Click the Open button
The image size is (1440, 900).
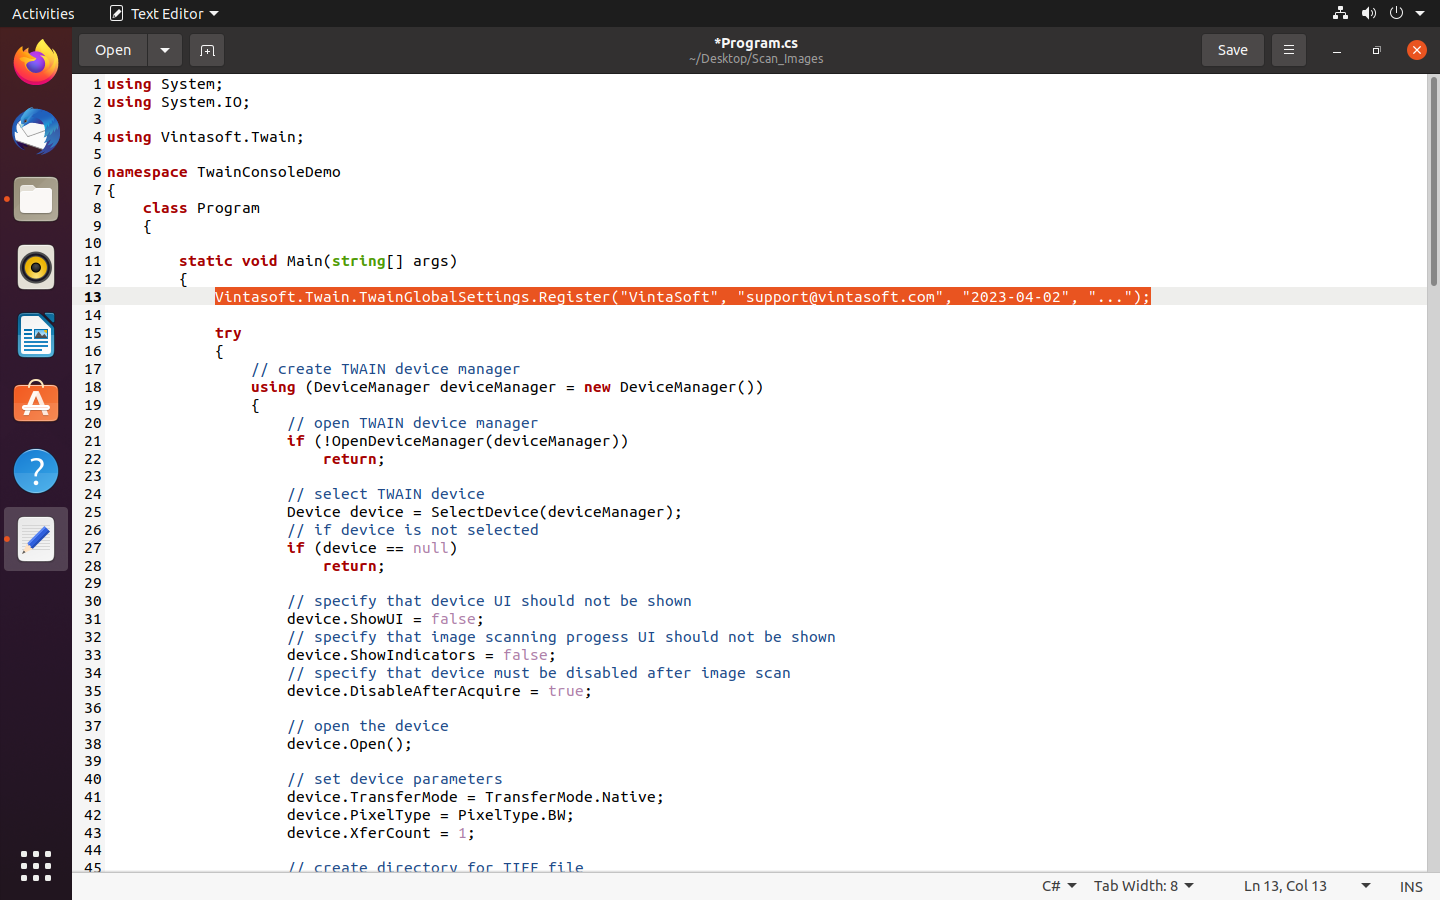pos(113,50)
